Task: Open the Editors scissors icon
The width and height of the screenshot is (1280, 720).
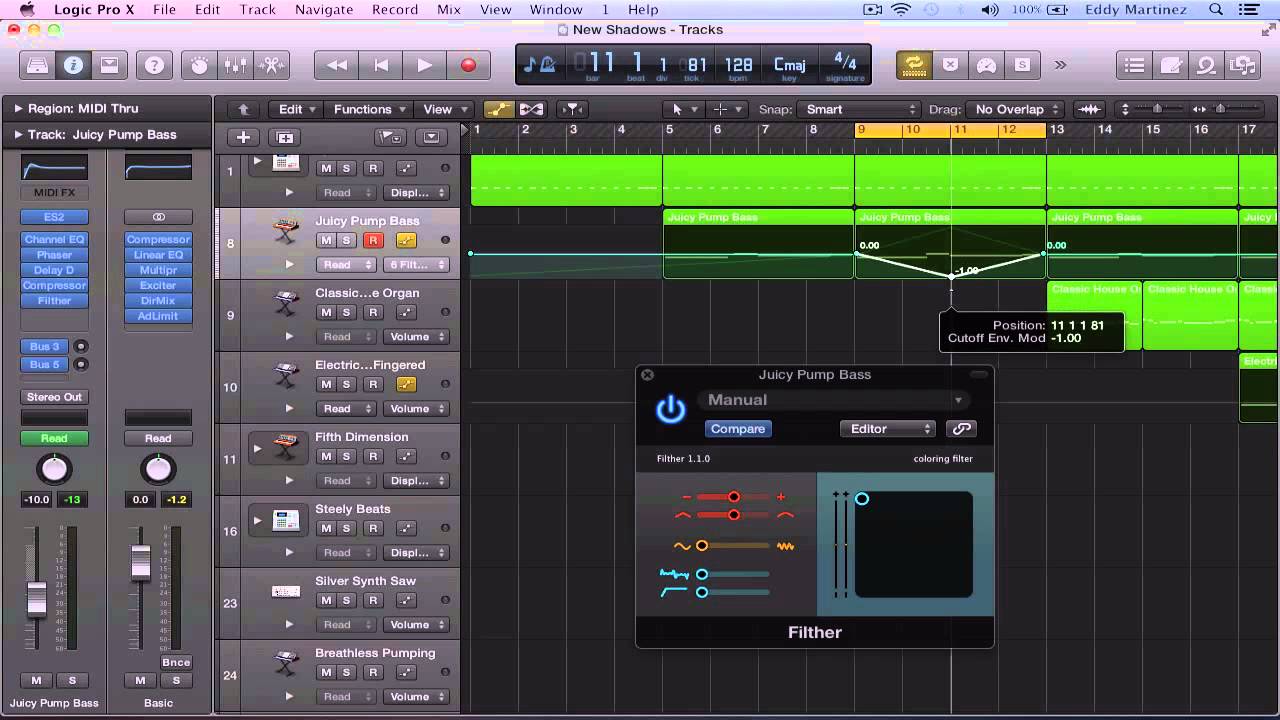Action: [x=271, y=65]
